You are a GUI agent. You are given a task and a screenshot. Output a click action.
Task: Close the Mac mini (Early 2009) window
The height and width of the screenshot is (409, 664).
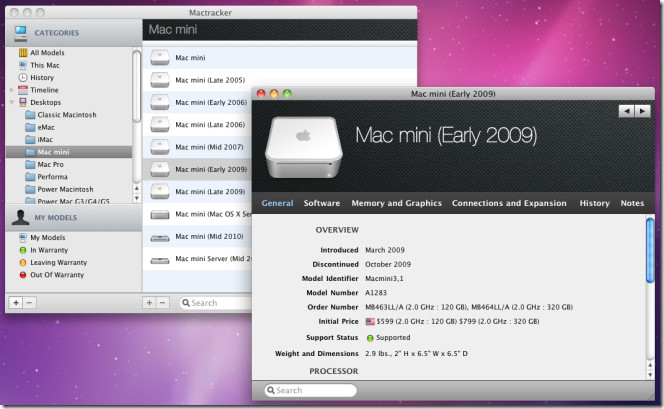(261, 94)
